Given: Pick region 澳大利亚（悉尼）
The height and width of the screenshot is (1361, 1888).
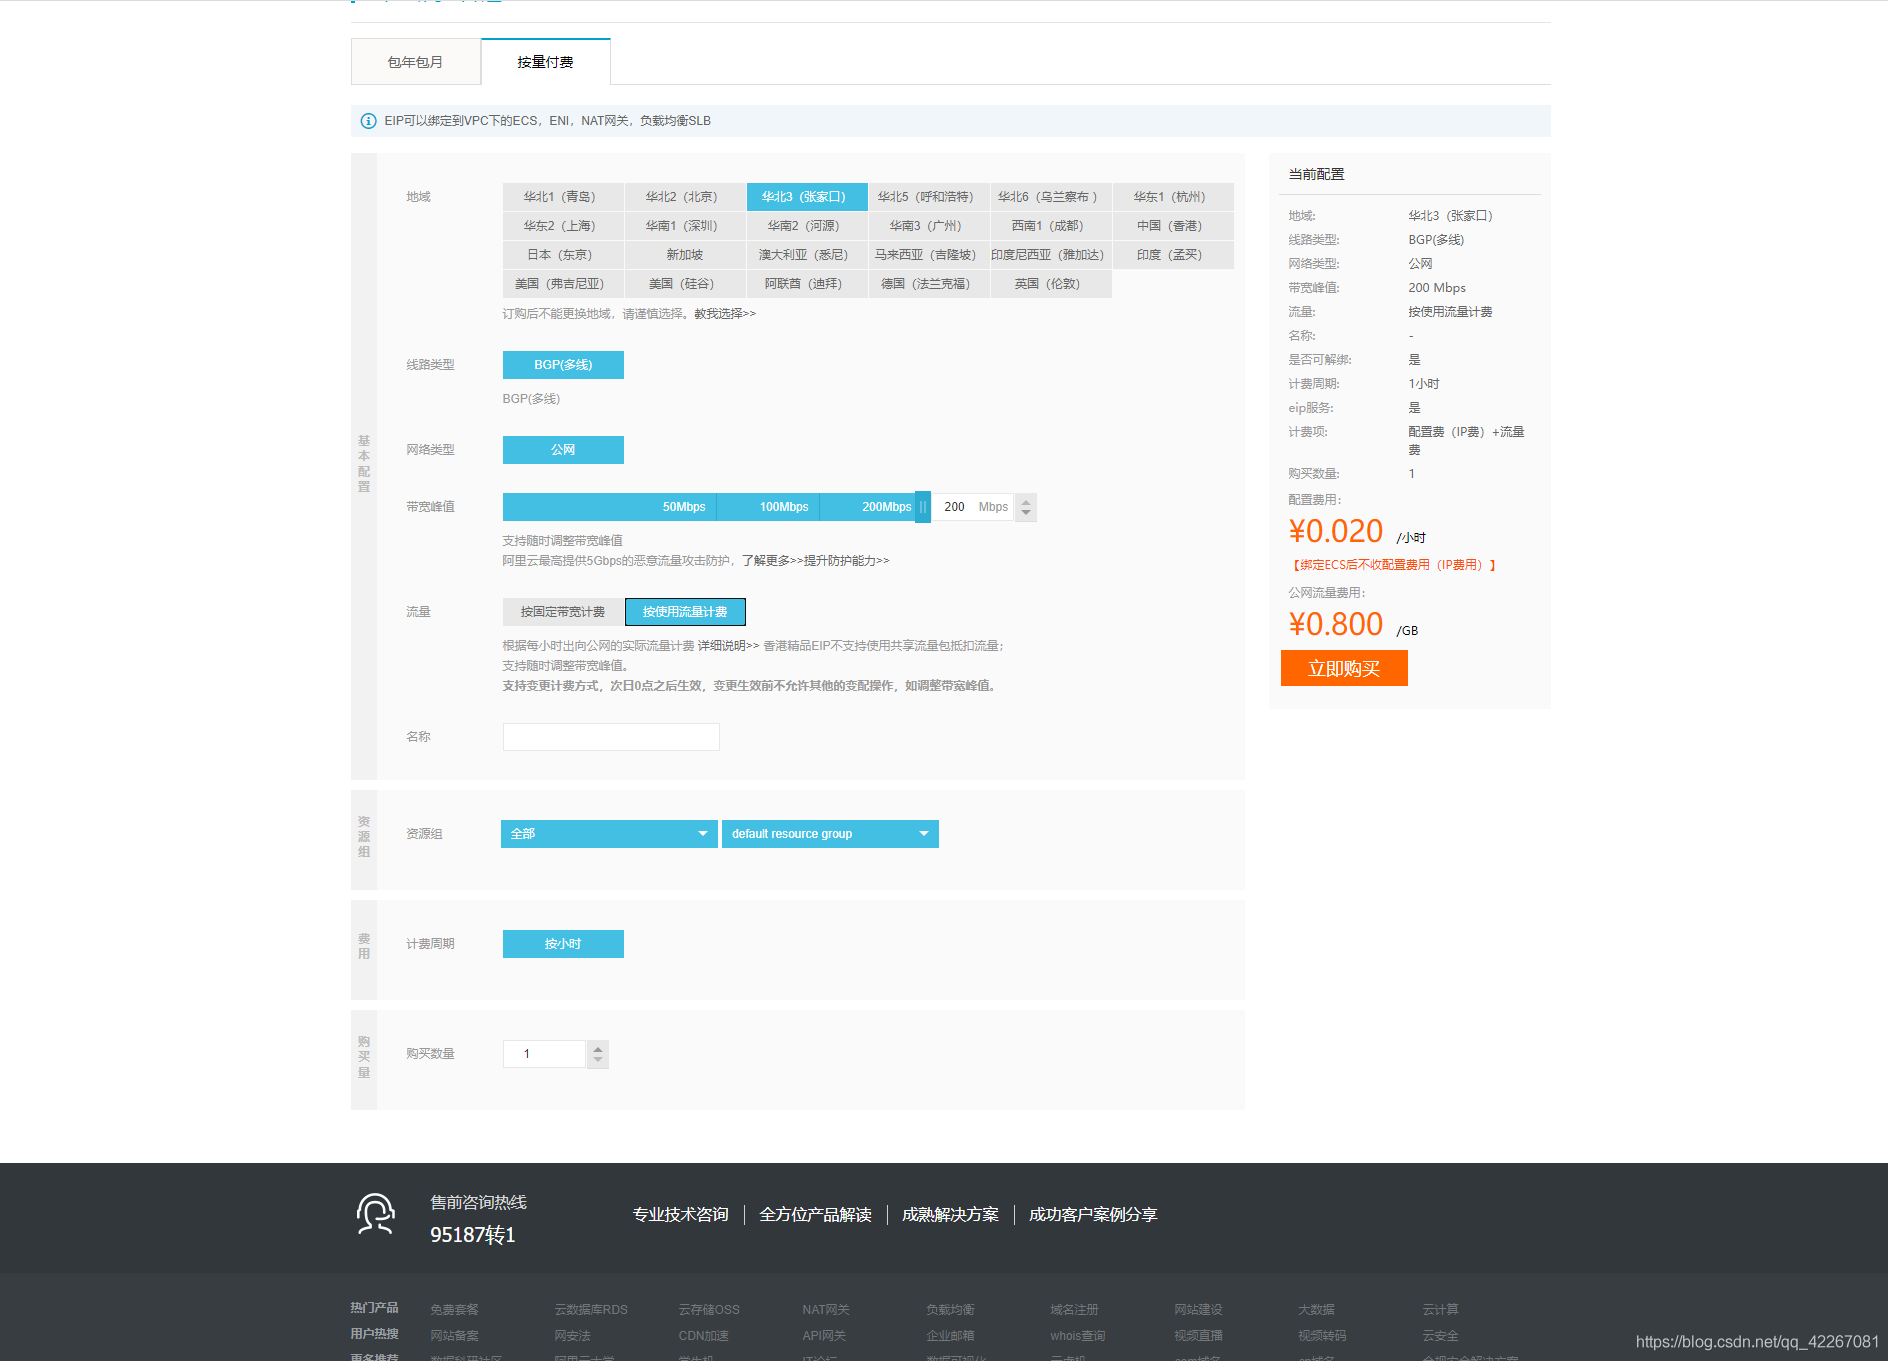Looking at the screenshot, I should pos(807,255).
